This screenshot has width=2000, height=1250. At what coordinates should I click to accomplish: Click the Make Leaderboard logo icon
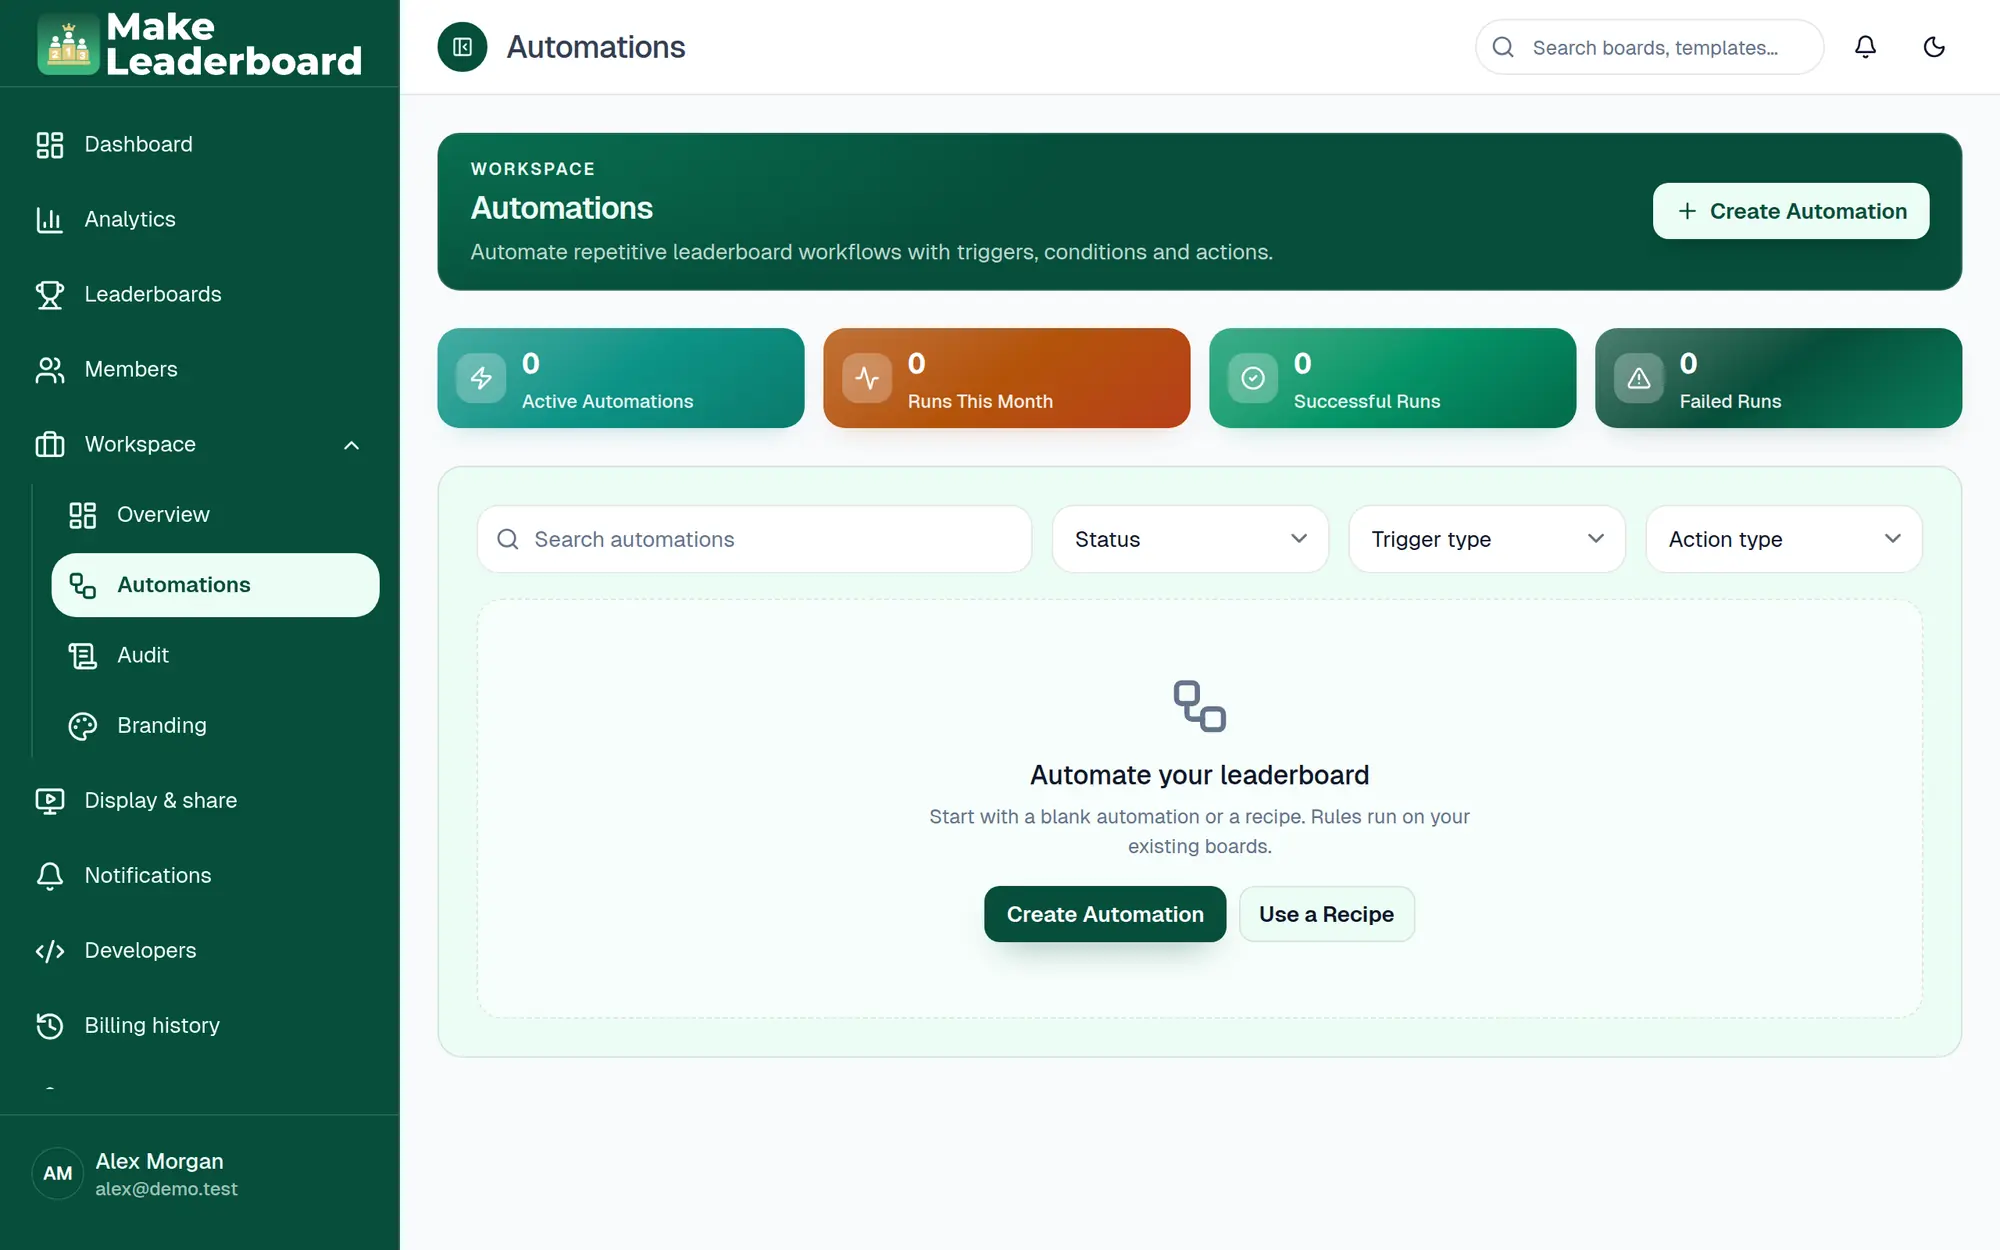point(68,44)
